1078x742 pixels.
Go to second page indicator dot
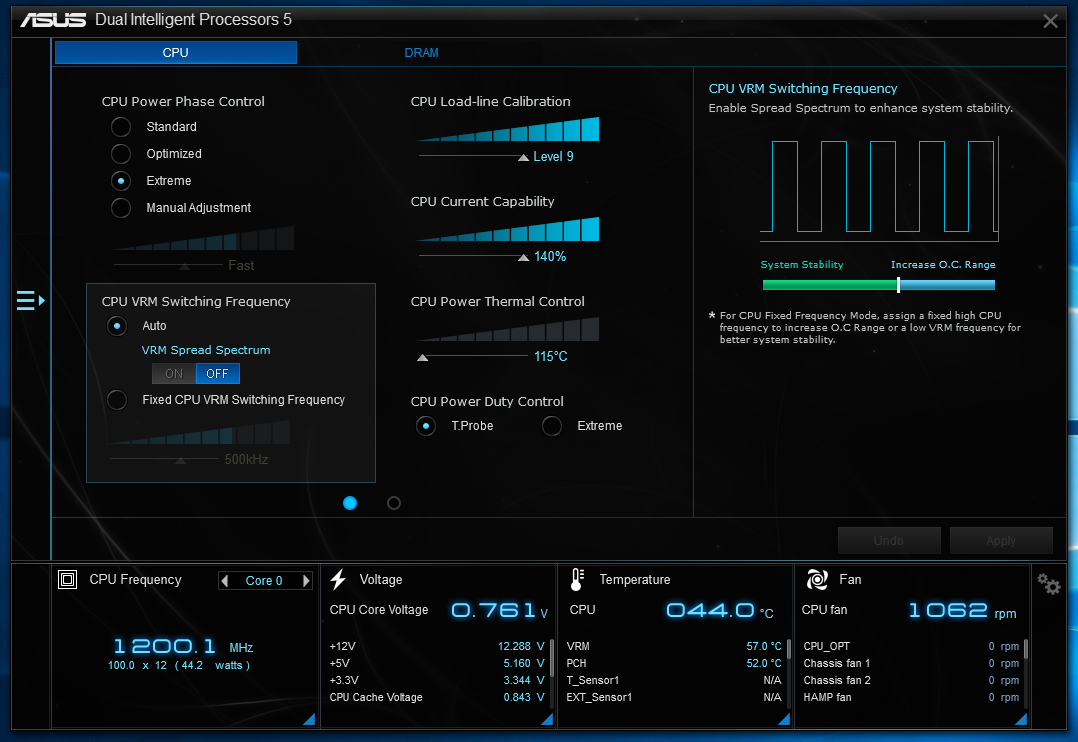click(394, 503)
